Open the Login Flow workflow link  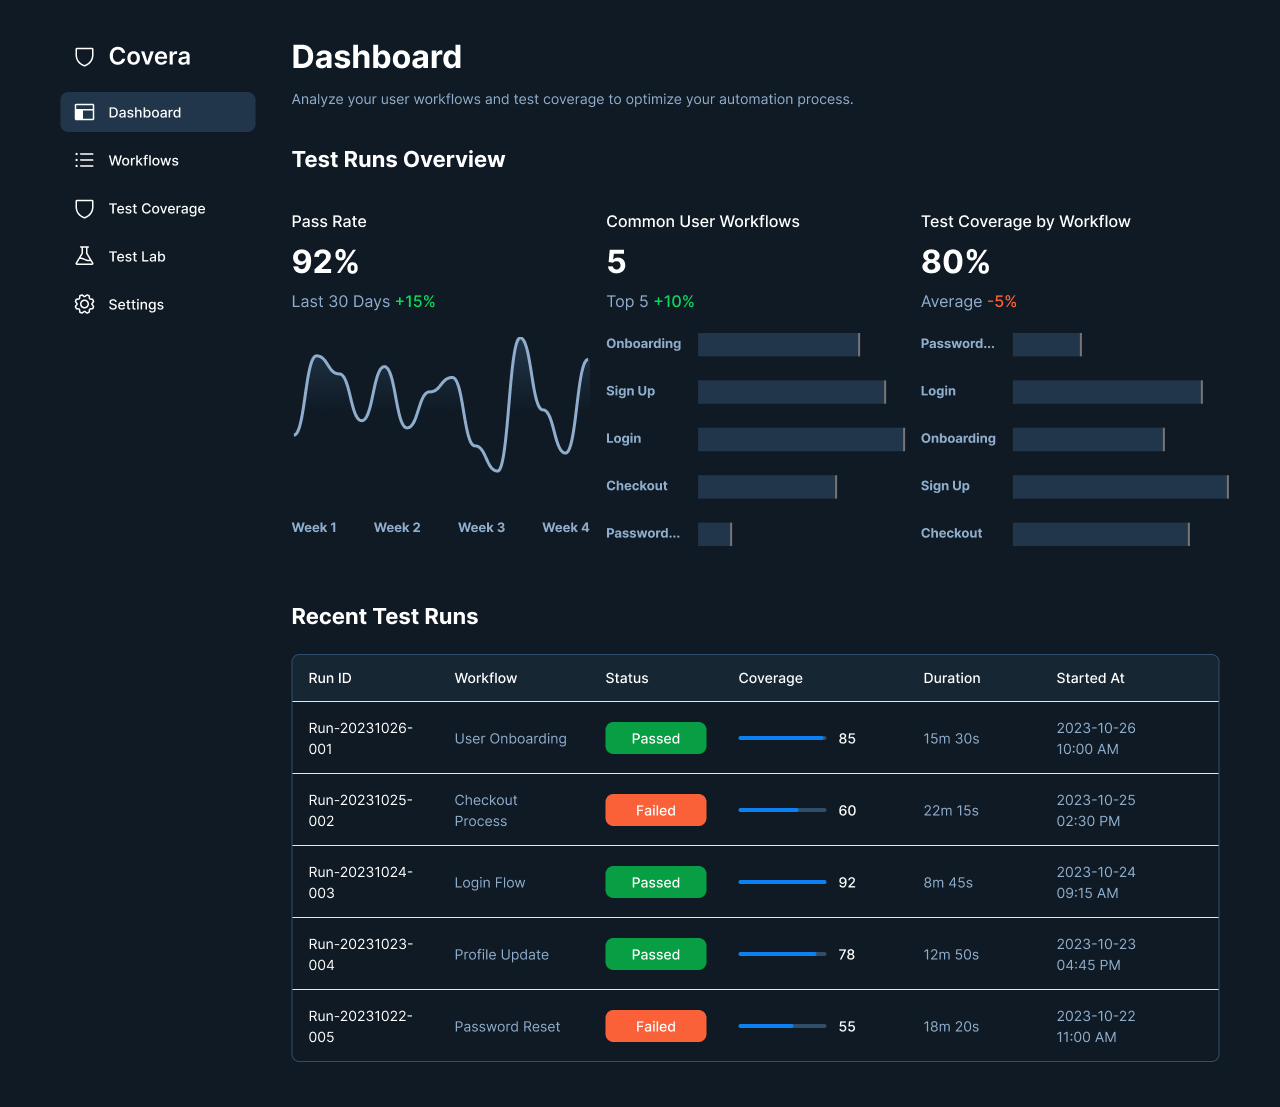coord(489,883)
